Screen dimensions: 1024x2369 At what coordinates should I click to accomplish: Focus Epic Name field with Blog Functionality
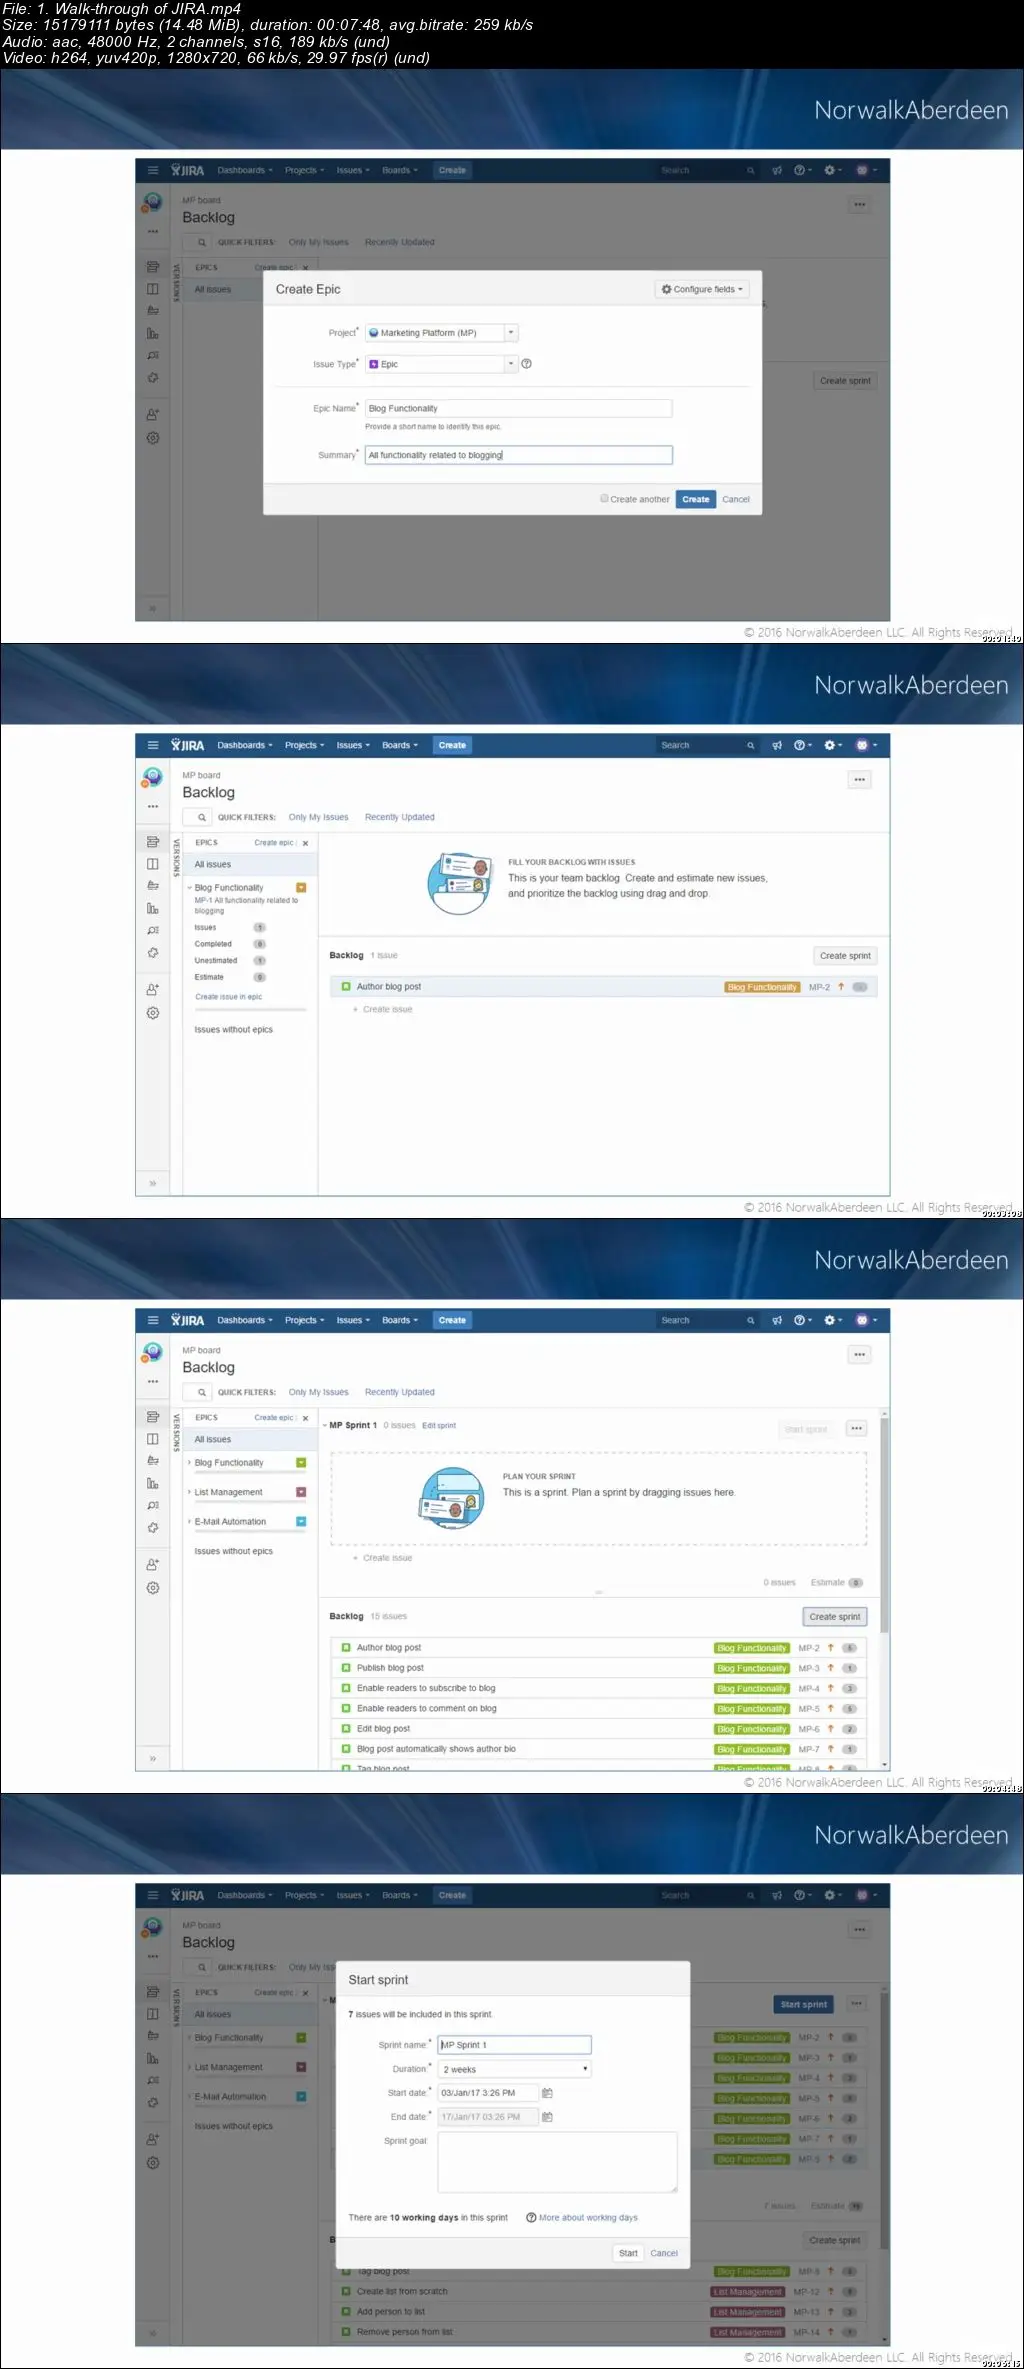(x=518, y=408)
